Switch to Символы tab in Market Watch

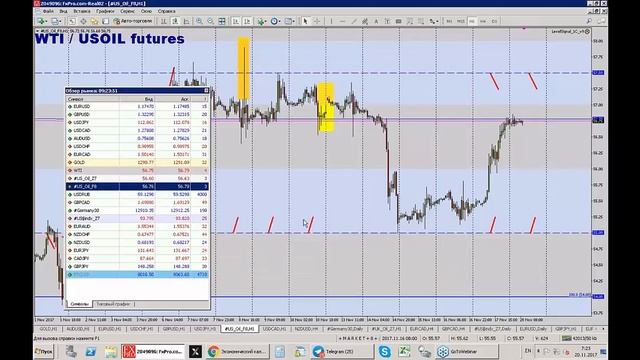pyautogui.click(x=79, y=304)
